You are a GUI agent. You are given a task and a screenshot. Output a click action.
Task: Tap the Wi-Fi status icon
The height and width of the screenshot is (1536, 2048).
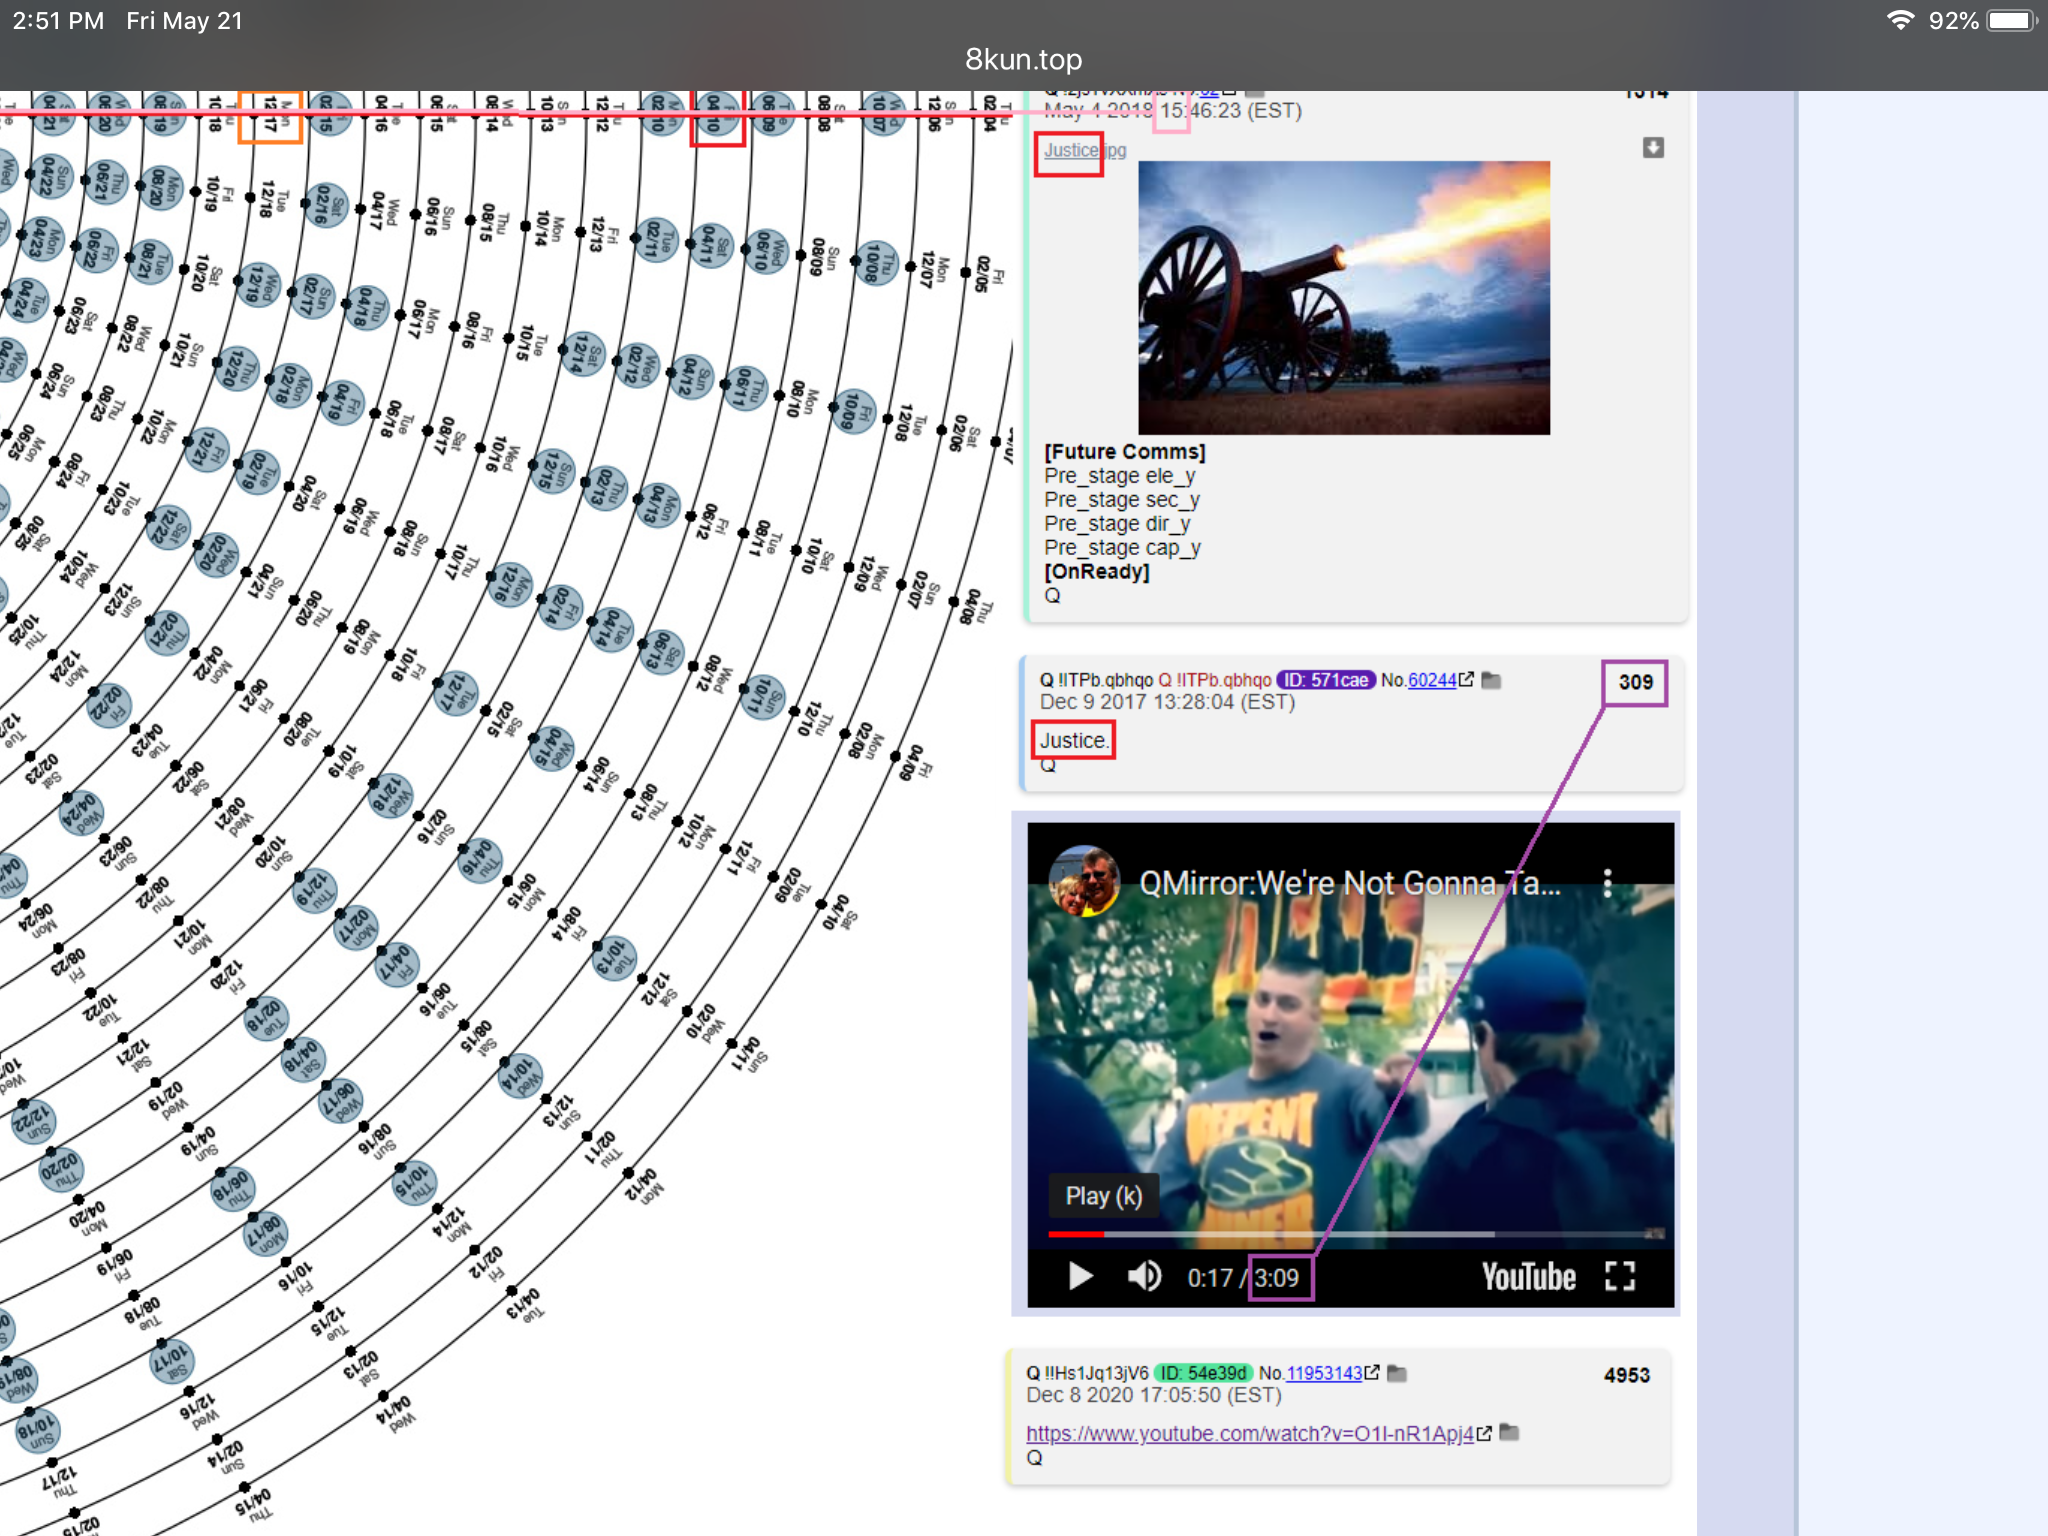coord(1899,20)
